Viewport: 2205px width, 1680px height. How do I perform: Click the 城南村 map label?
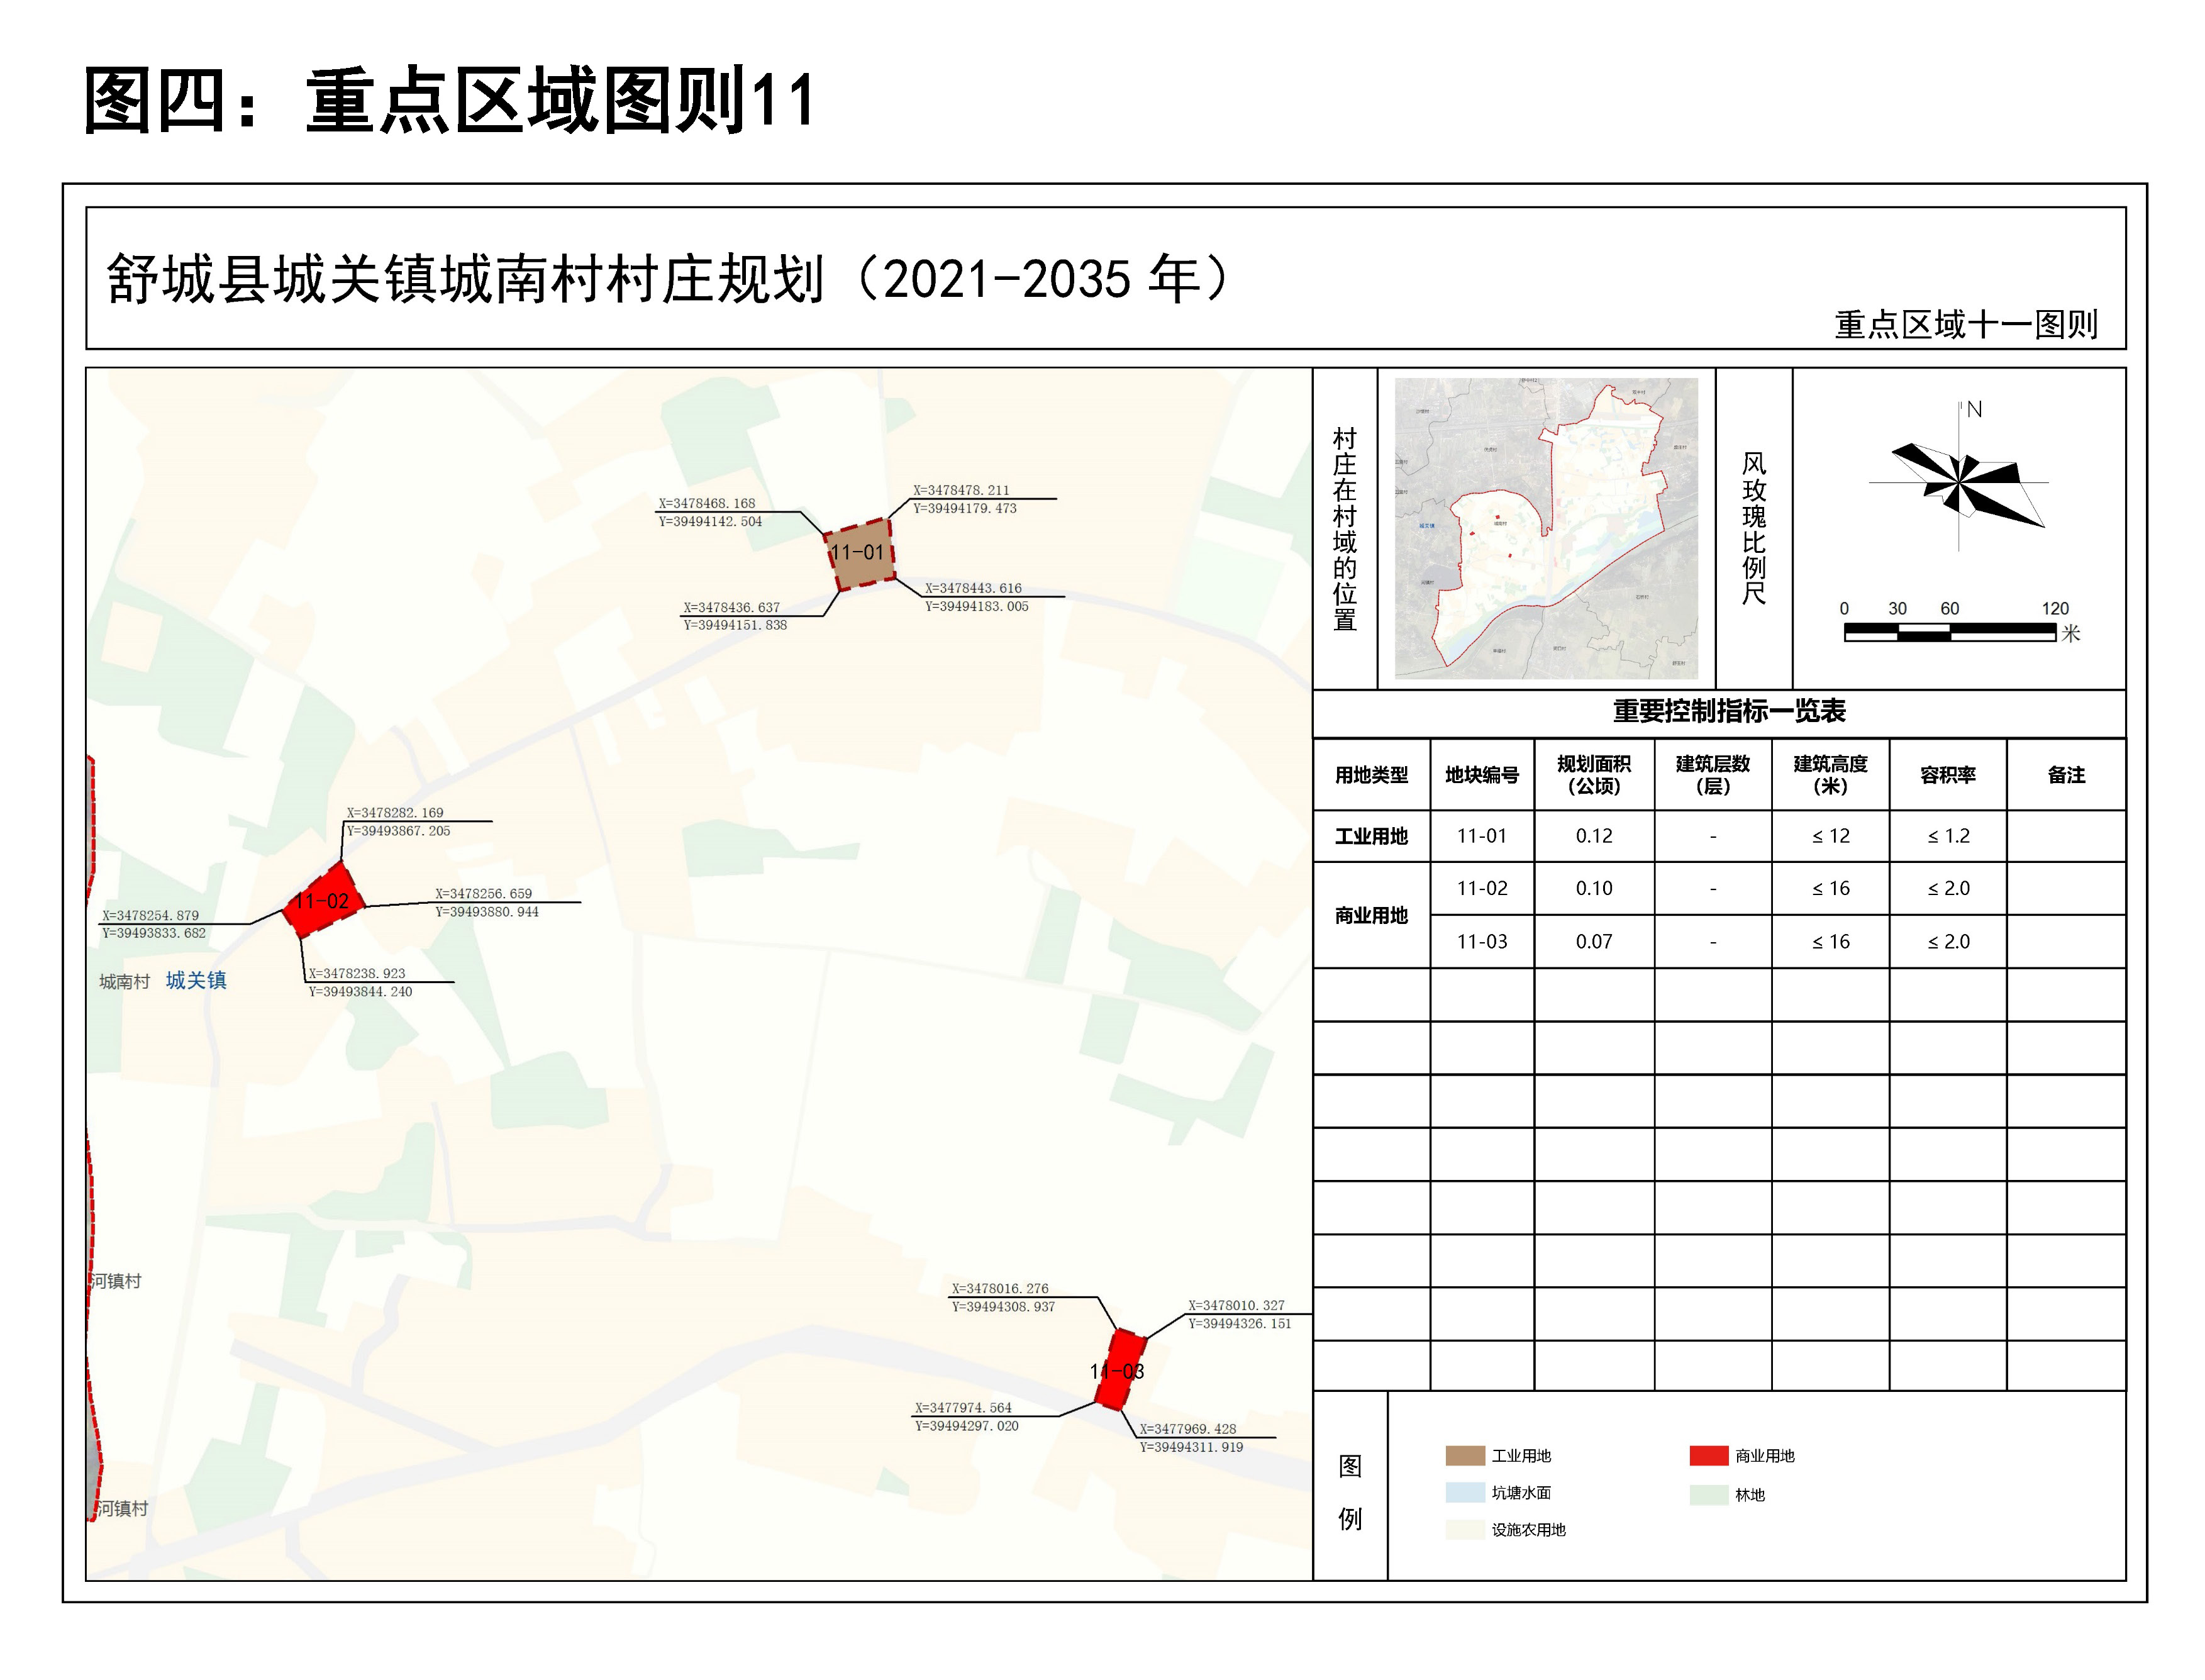tap(124, 982)
